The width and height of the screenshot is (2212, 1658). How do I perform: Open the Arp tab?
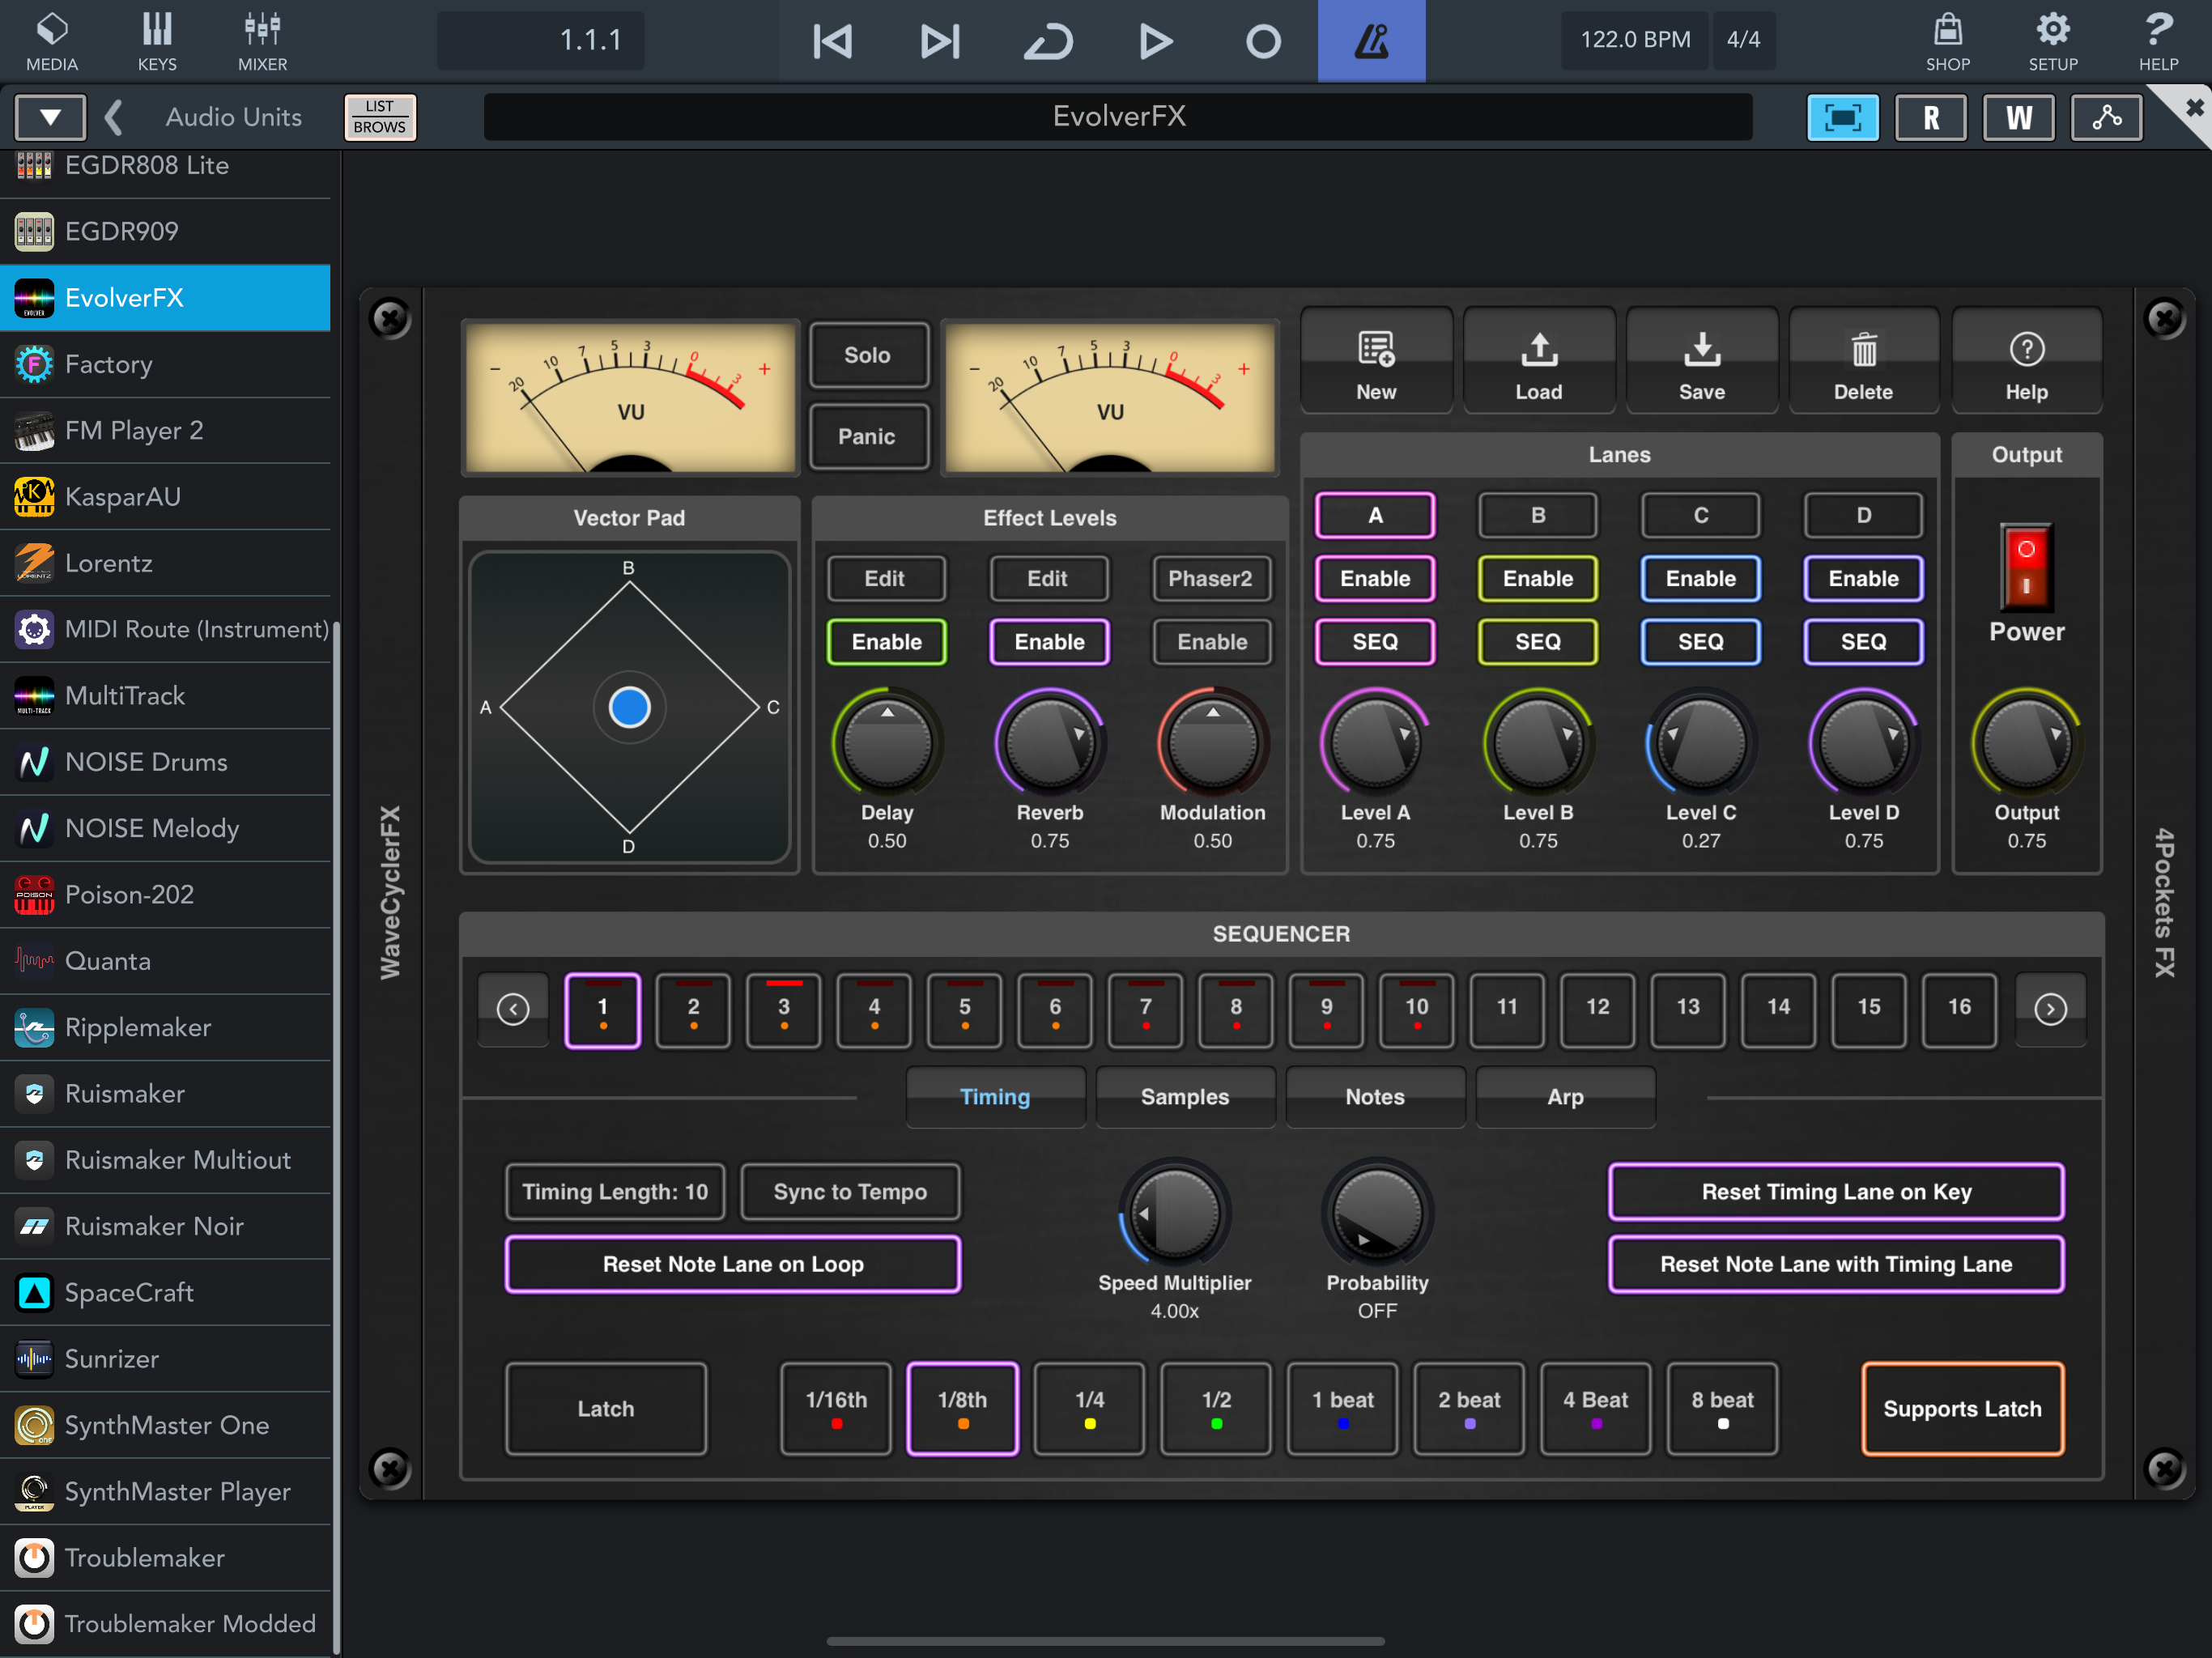[x=1565, y=1097]
